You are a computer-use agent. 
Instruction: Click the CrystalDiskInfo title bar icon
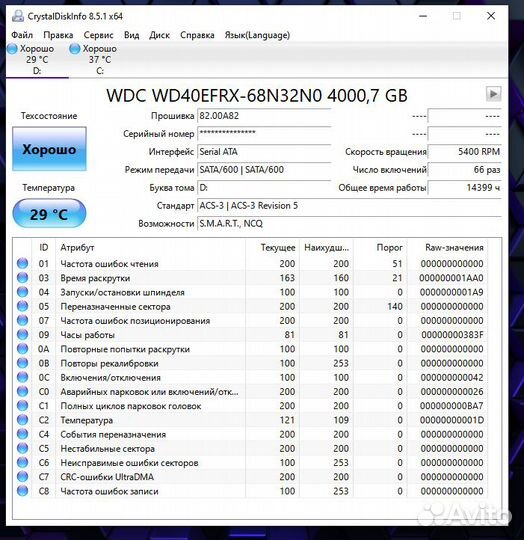point(18,16)
